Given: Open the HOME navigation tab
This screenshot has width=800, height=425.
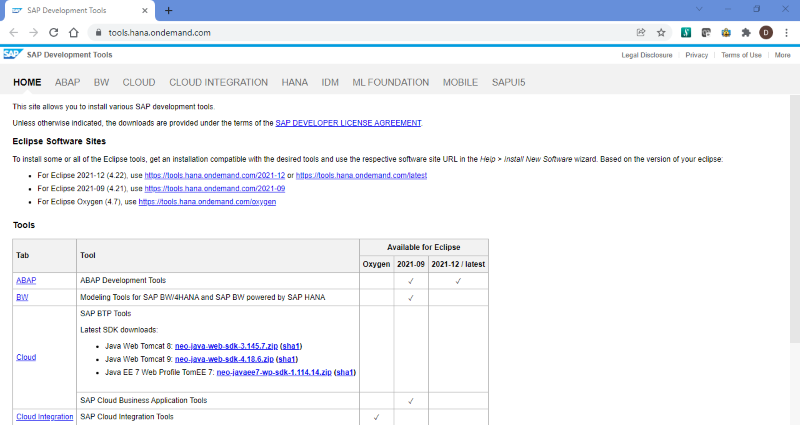Looking at the screenshot, I should pos(27,82).
